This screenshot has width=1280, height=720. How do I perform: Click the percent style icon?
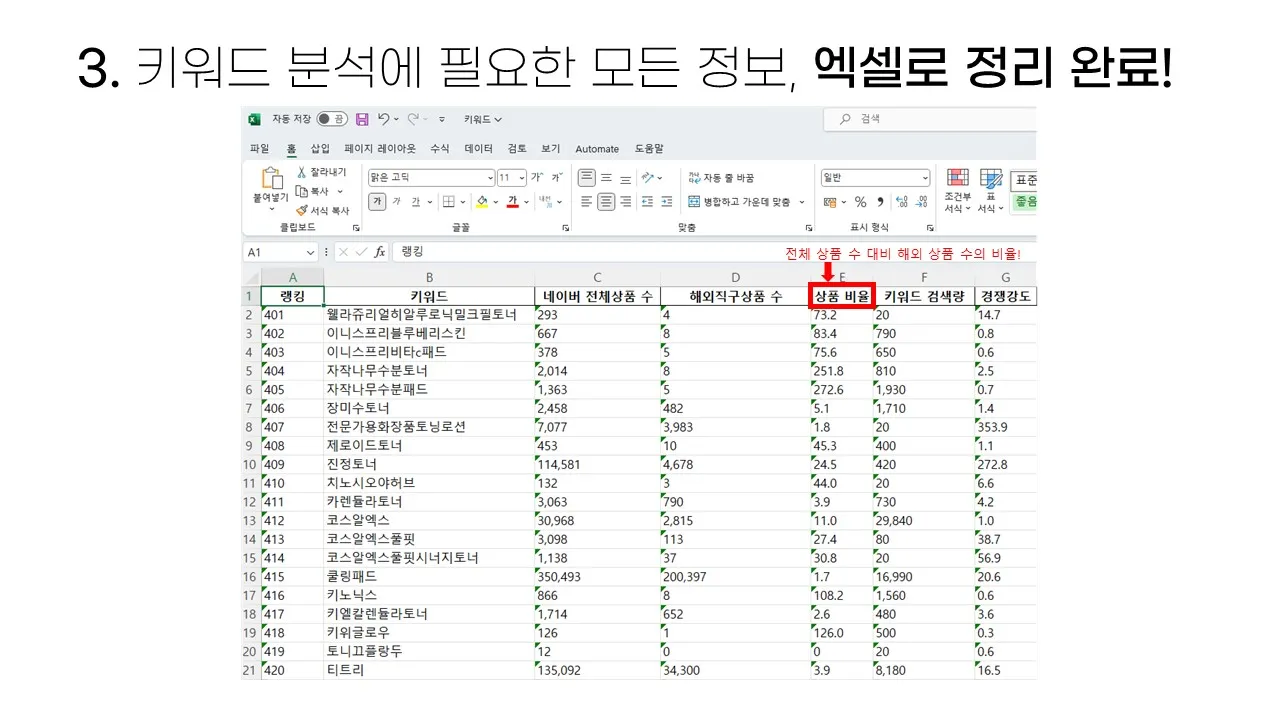(860, 202)
